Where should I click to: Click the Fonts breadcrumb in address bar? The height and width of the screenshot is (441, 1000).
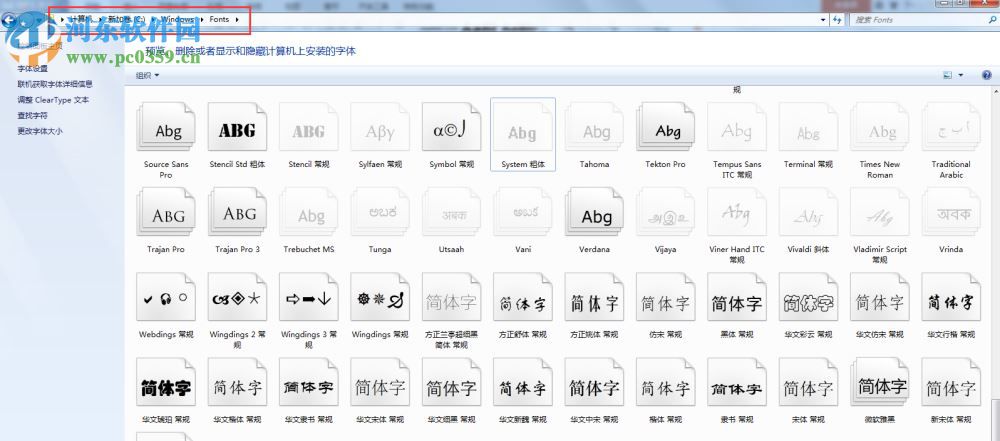pos(219,19)
